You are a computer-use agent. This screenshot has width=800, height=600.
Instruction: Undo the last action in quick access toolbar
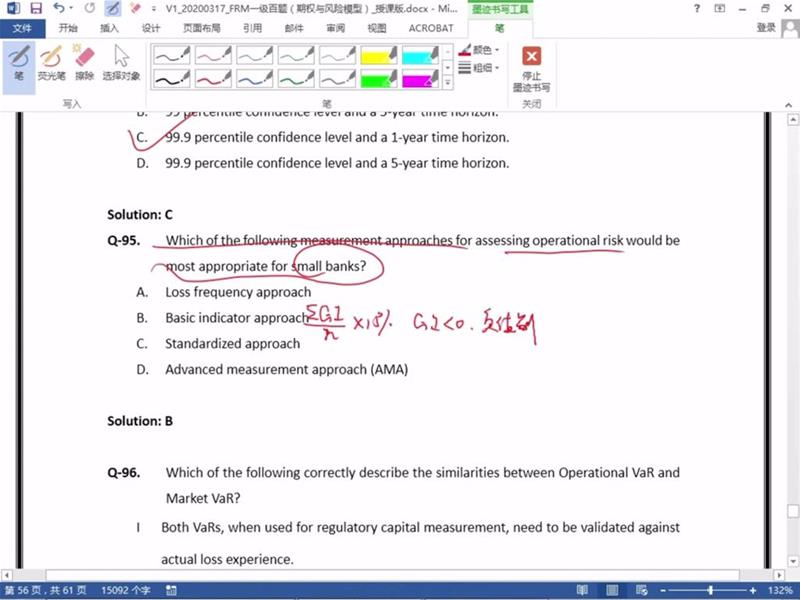pyautogui.click(x=59, y=8)
